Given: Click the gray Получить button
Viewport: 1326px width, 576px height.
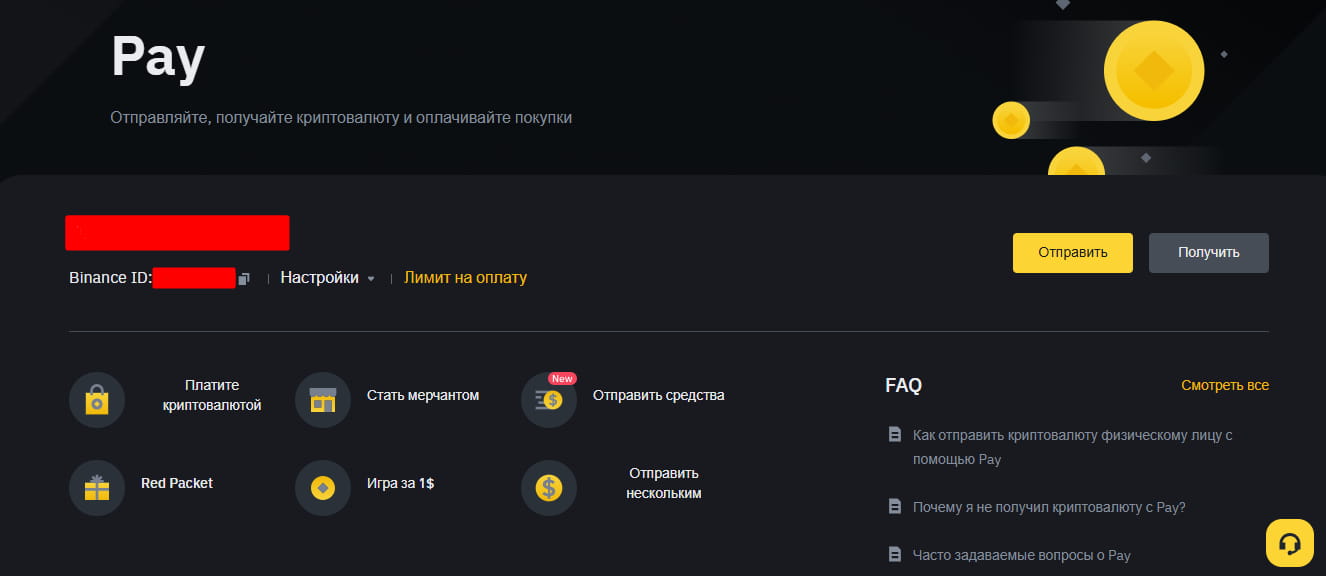Looking at the screenshot, I should pyautogui.click(x=1209, y=253).
